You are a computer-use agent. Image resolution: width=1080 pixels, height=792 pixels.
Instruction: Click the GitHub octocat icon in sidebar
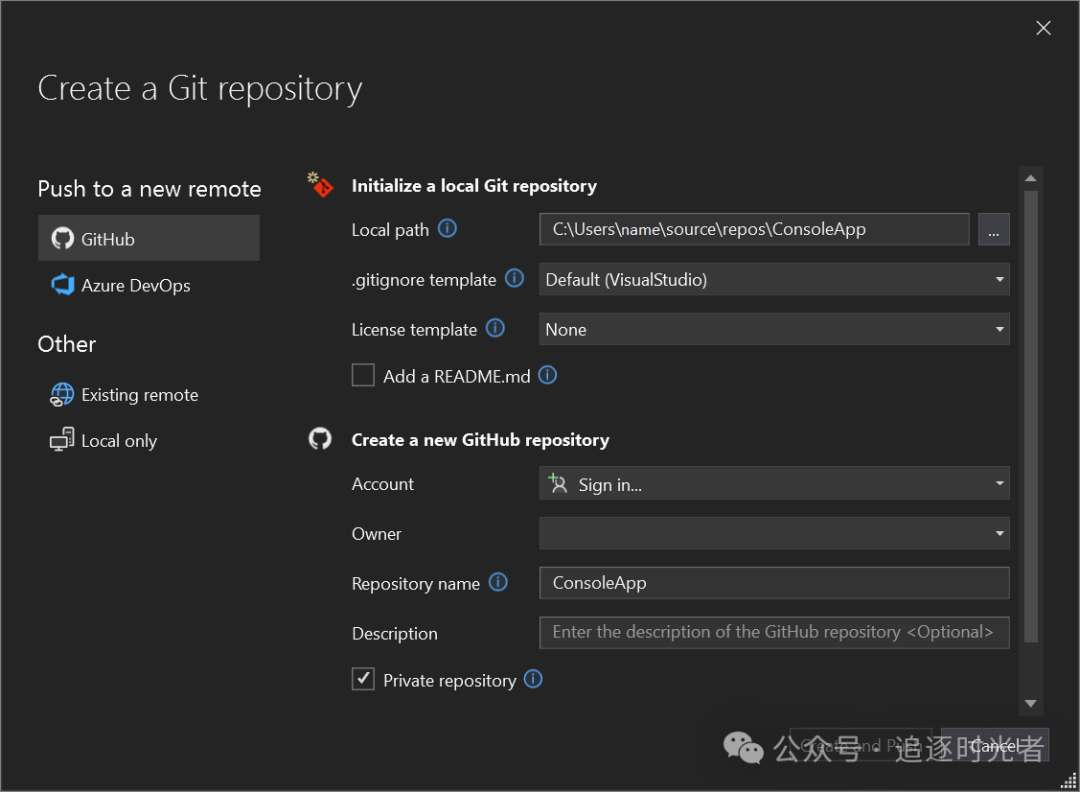63,239
